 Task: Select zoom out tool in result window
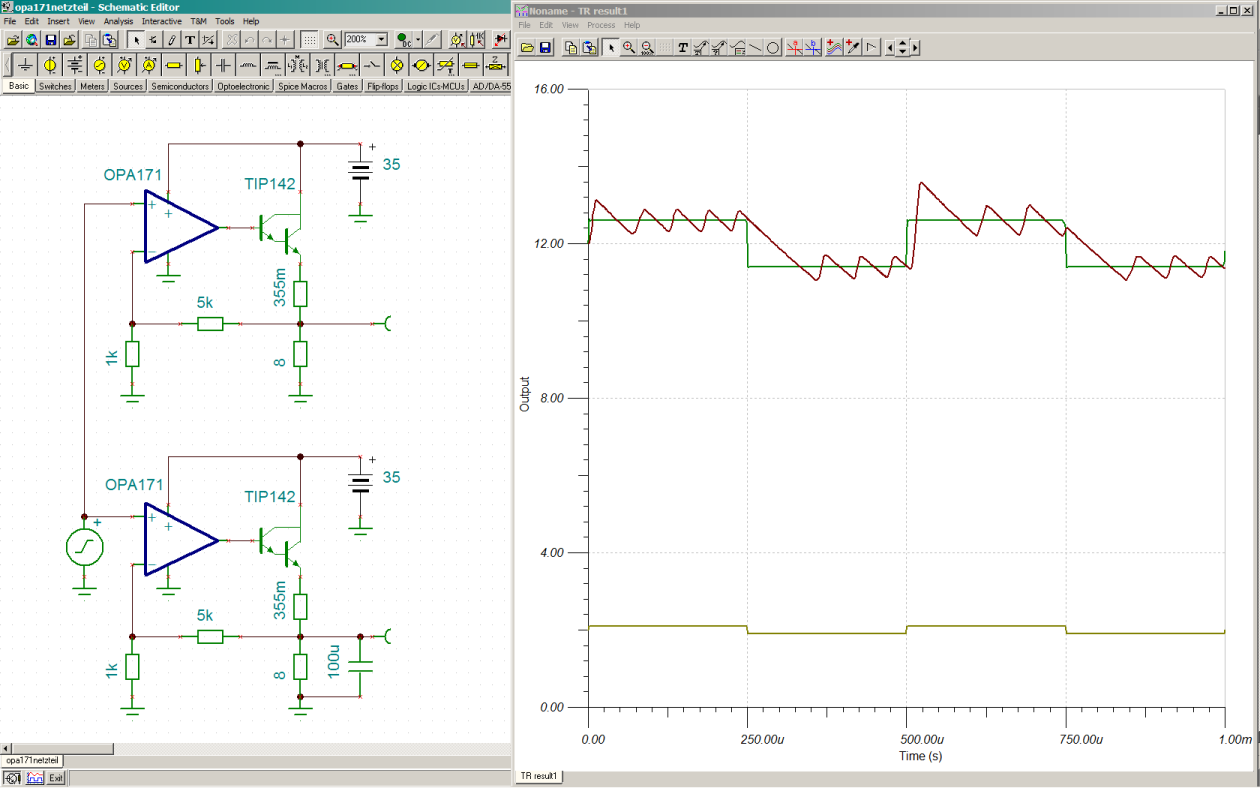point(647,47)
